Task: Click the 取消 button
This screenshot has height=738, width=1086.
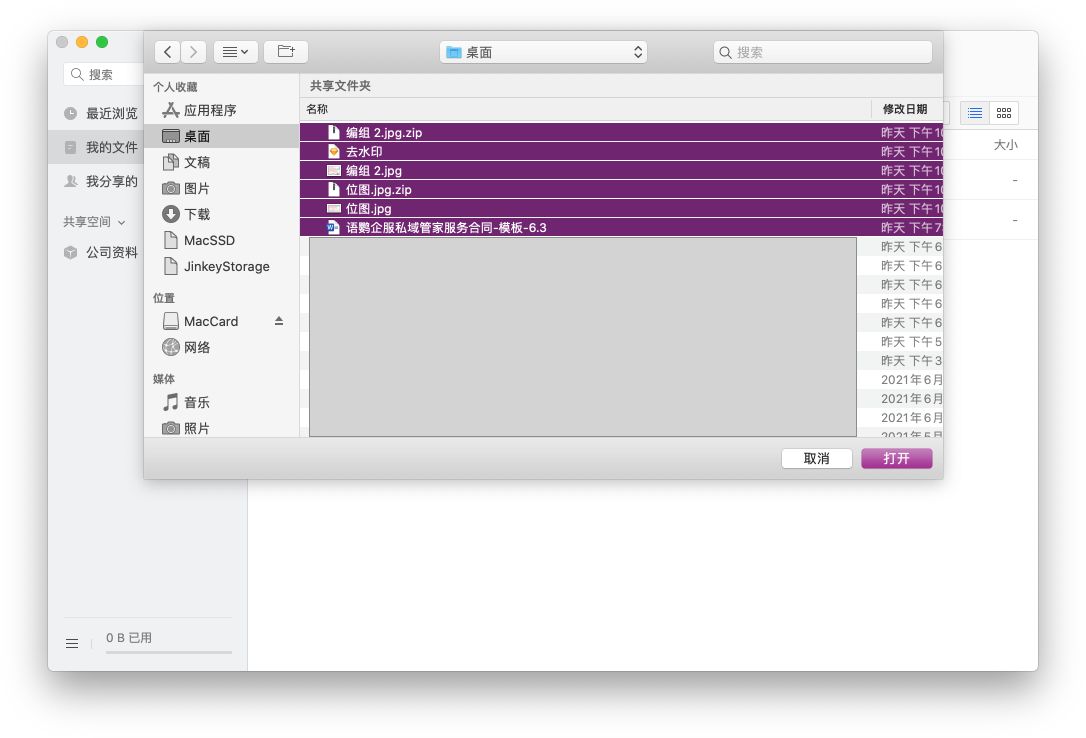Action: [x=816, y=458]
